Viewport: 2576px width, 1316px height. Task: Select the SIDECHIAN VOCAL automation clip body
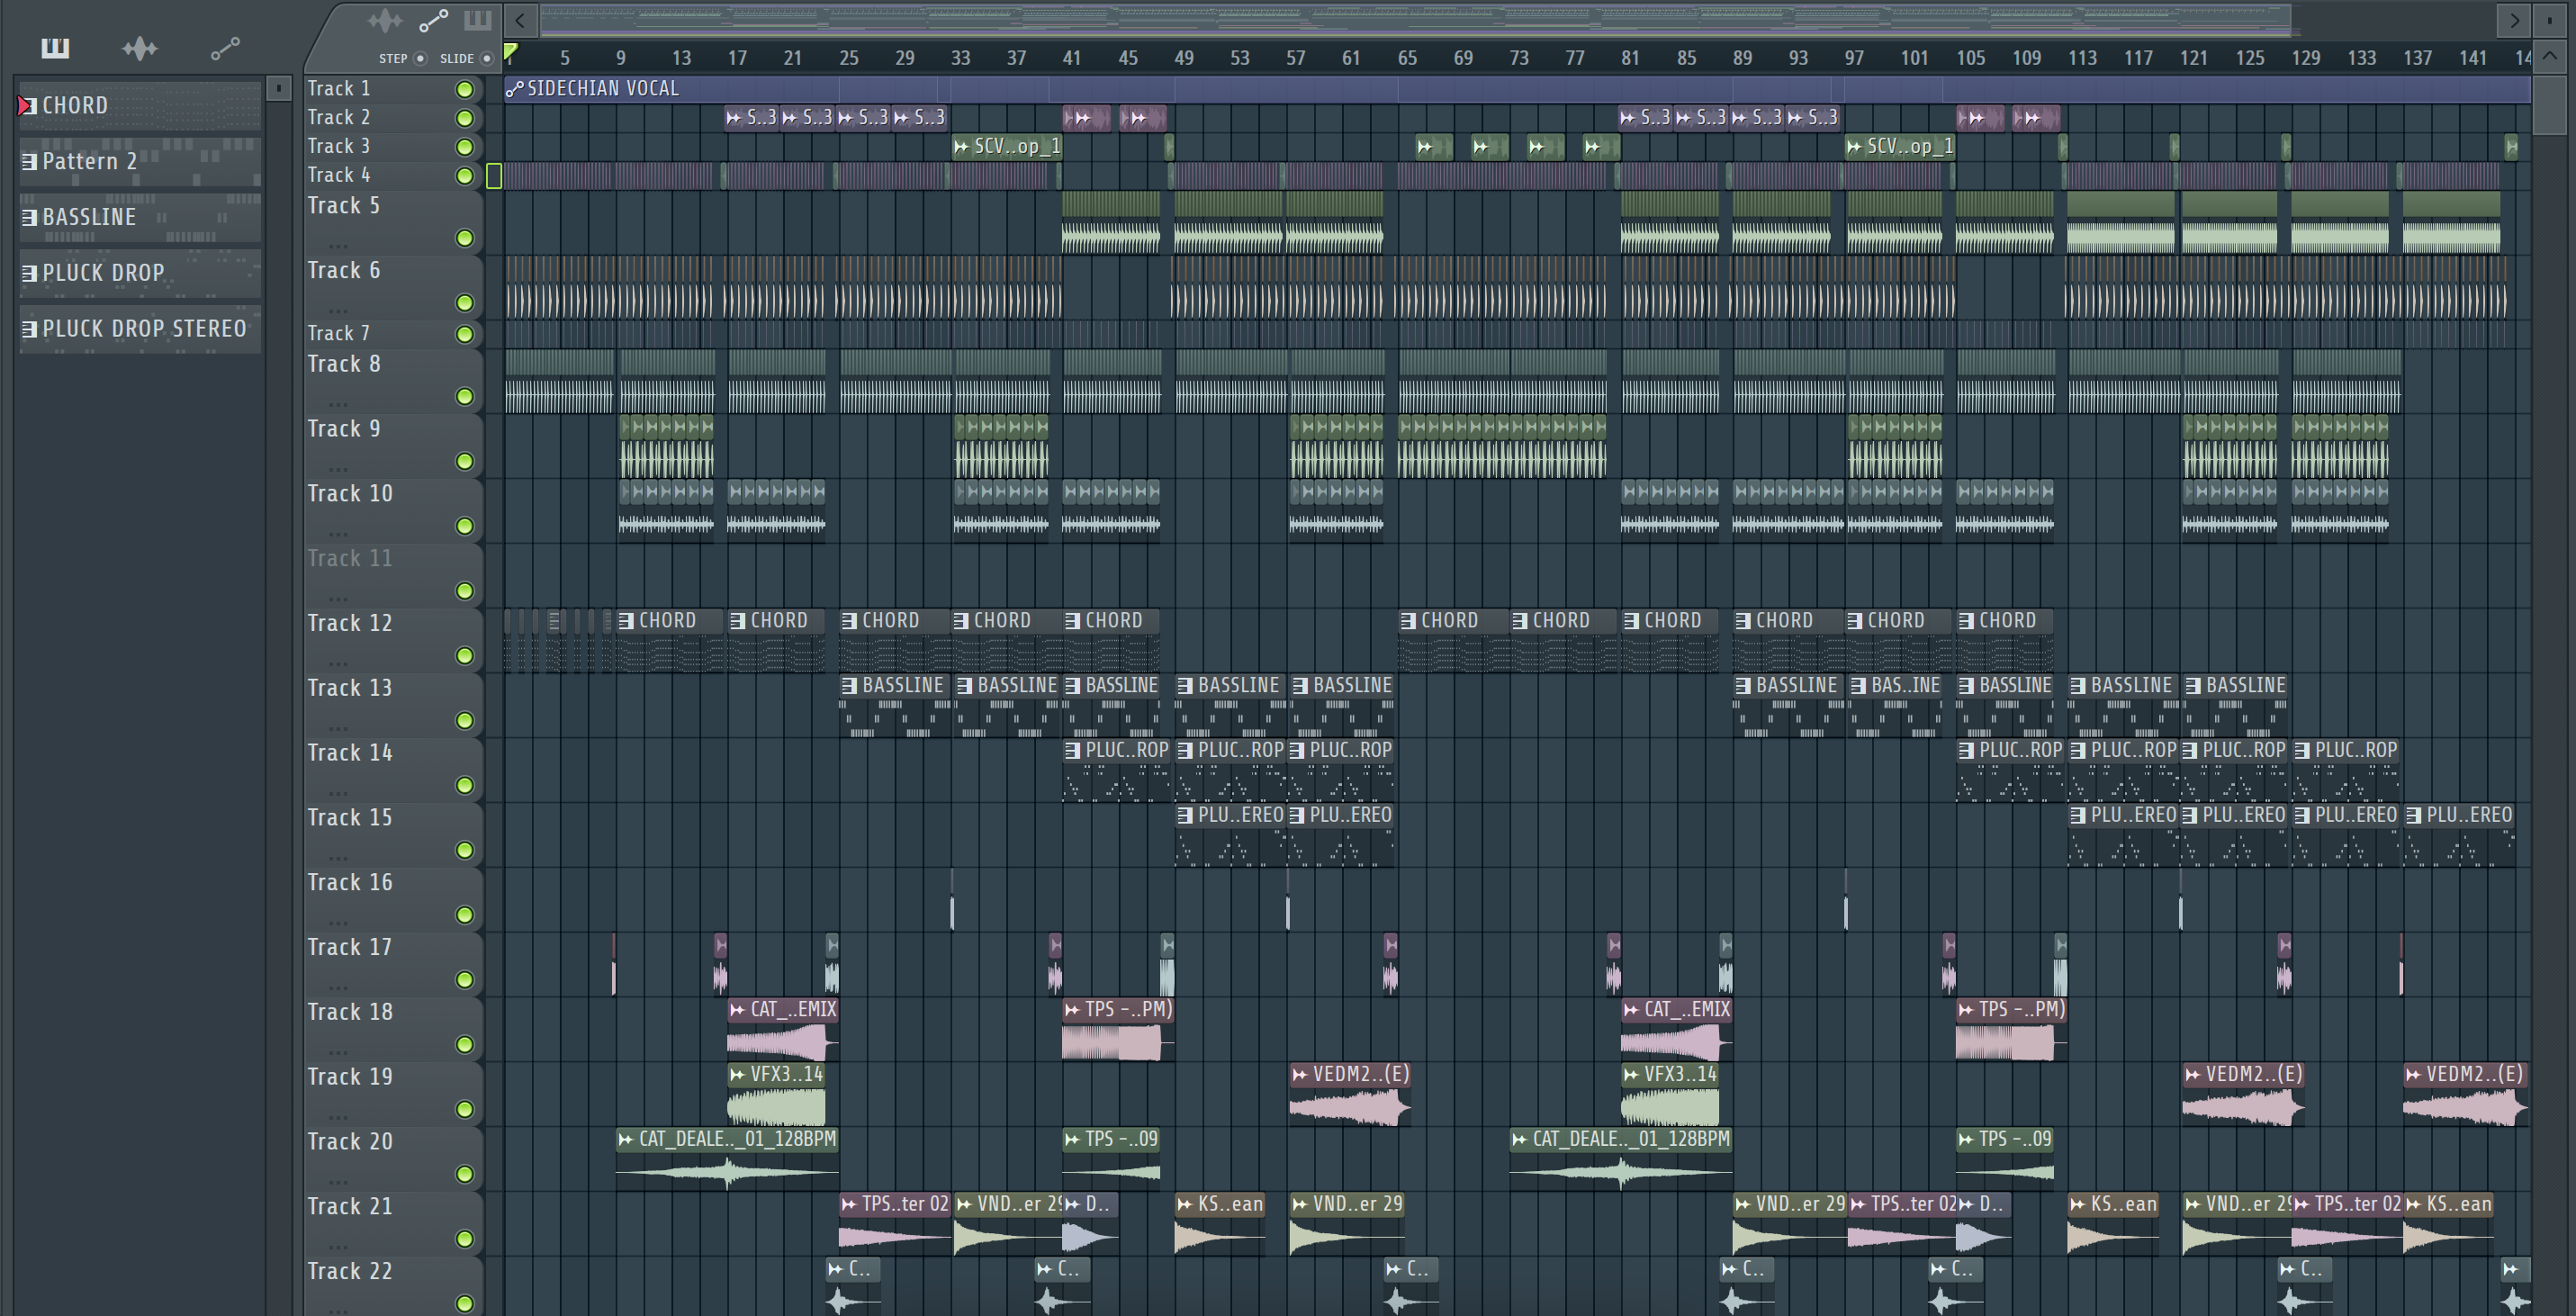click(x=1518, y=89)
